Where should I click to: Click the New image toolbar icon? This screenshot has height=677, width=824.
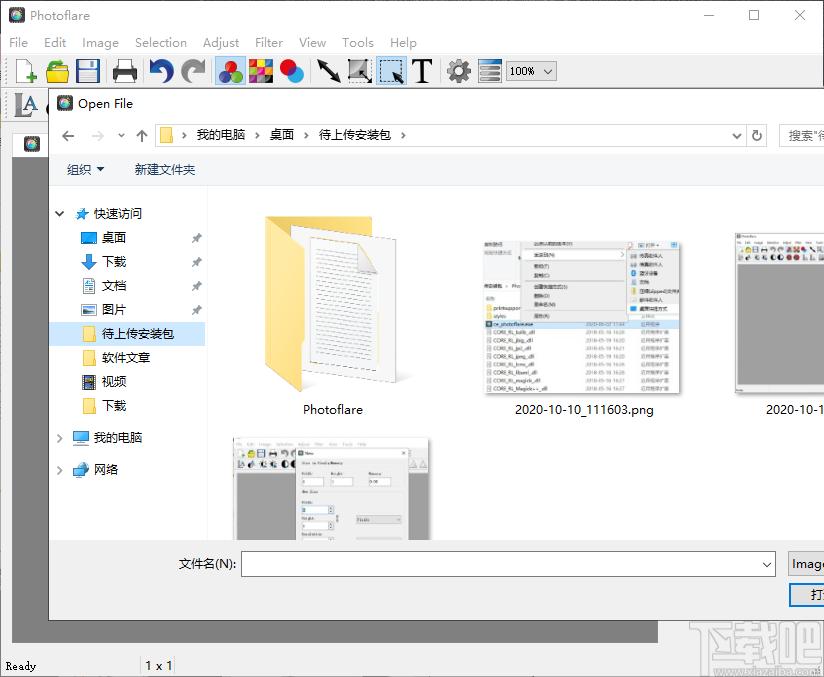(25, 71)
